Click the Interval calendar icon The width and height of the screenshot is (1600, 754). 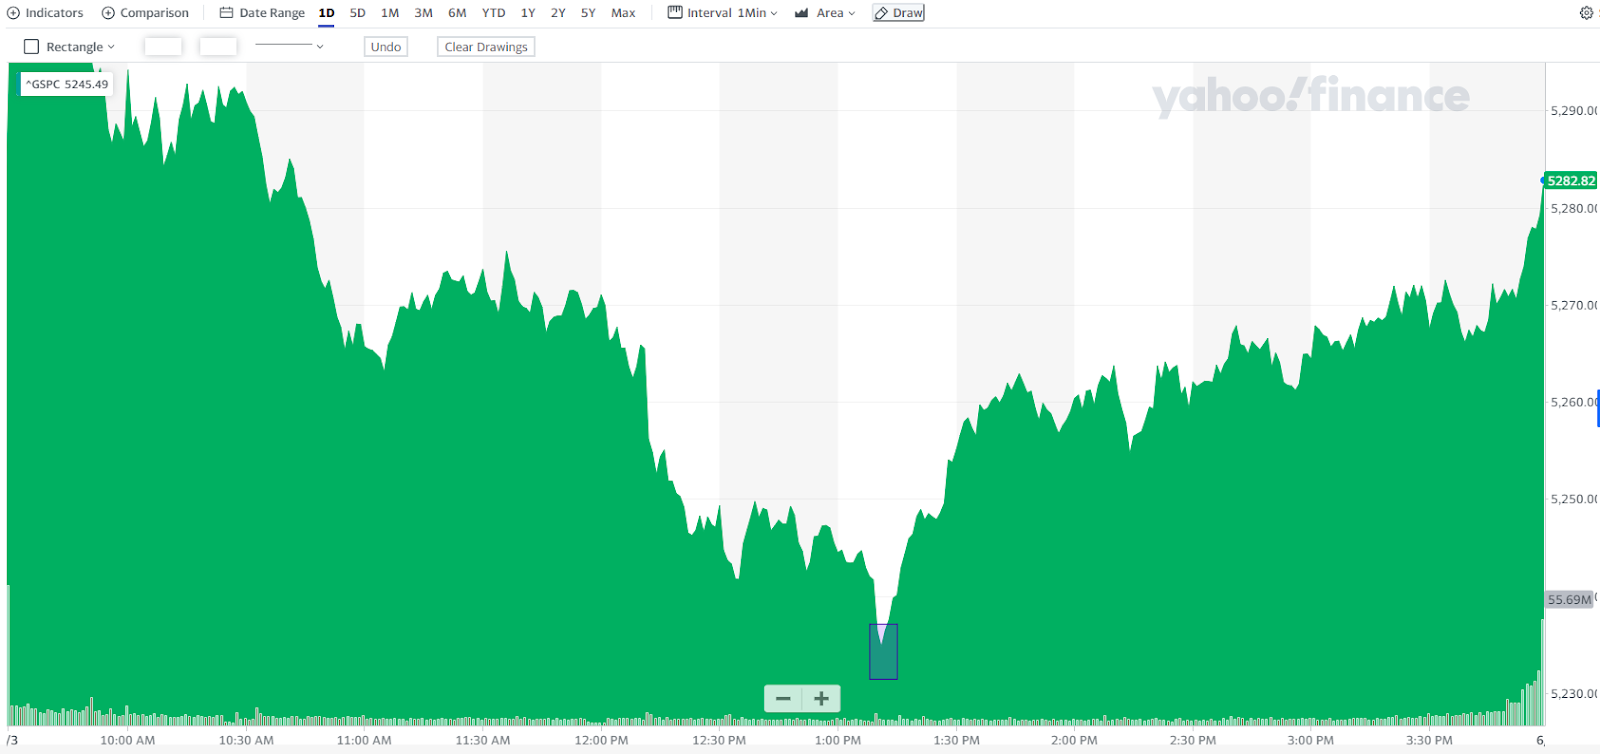(675, 13)
